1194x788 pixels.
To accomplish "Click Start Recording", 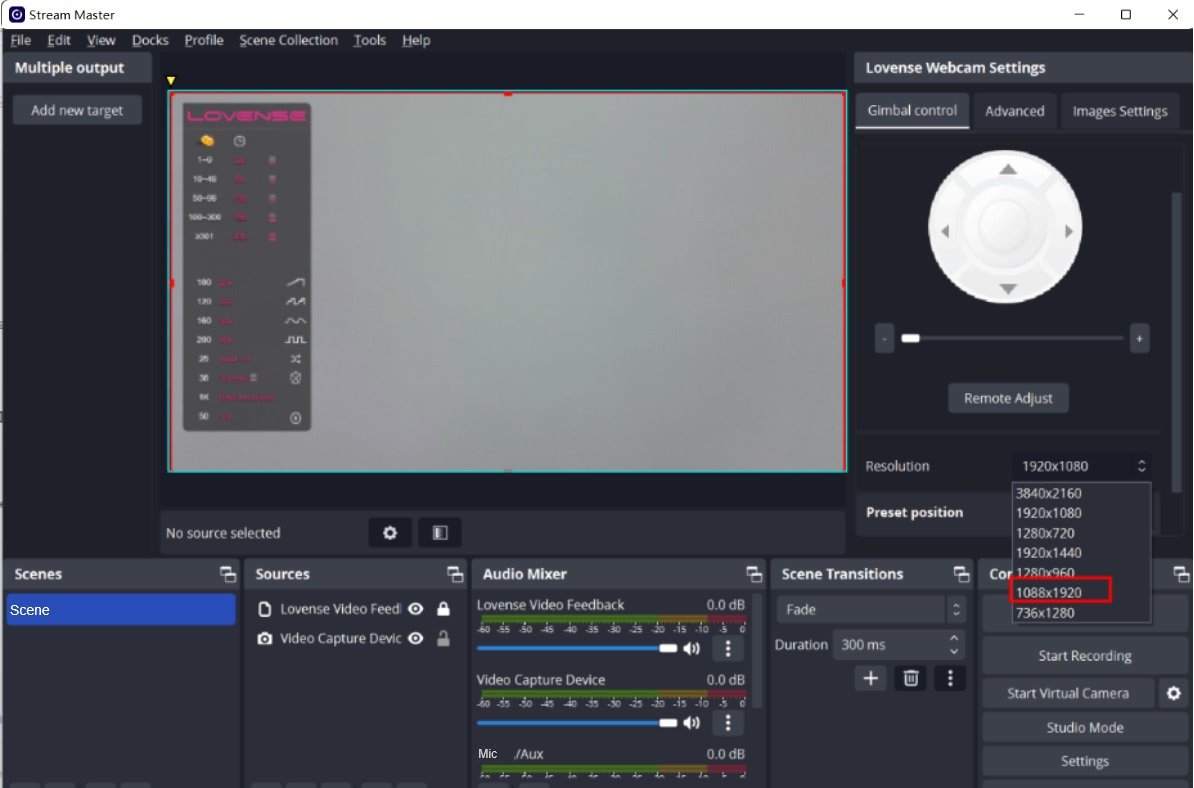I will click(x=1084, y=656).
